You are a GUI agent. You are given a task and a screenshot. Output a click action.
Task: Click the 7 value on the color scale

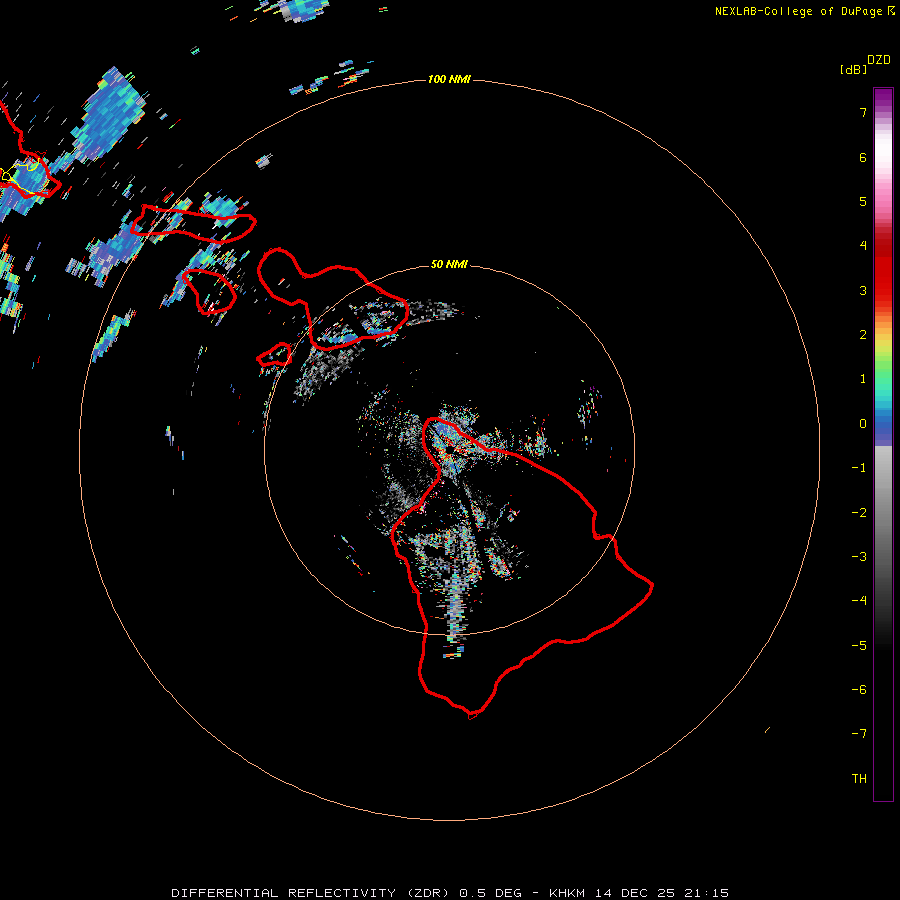[863, 112]
